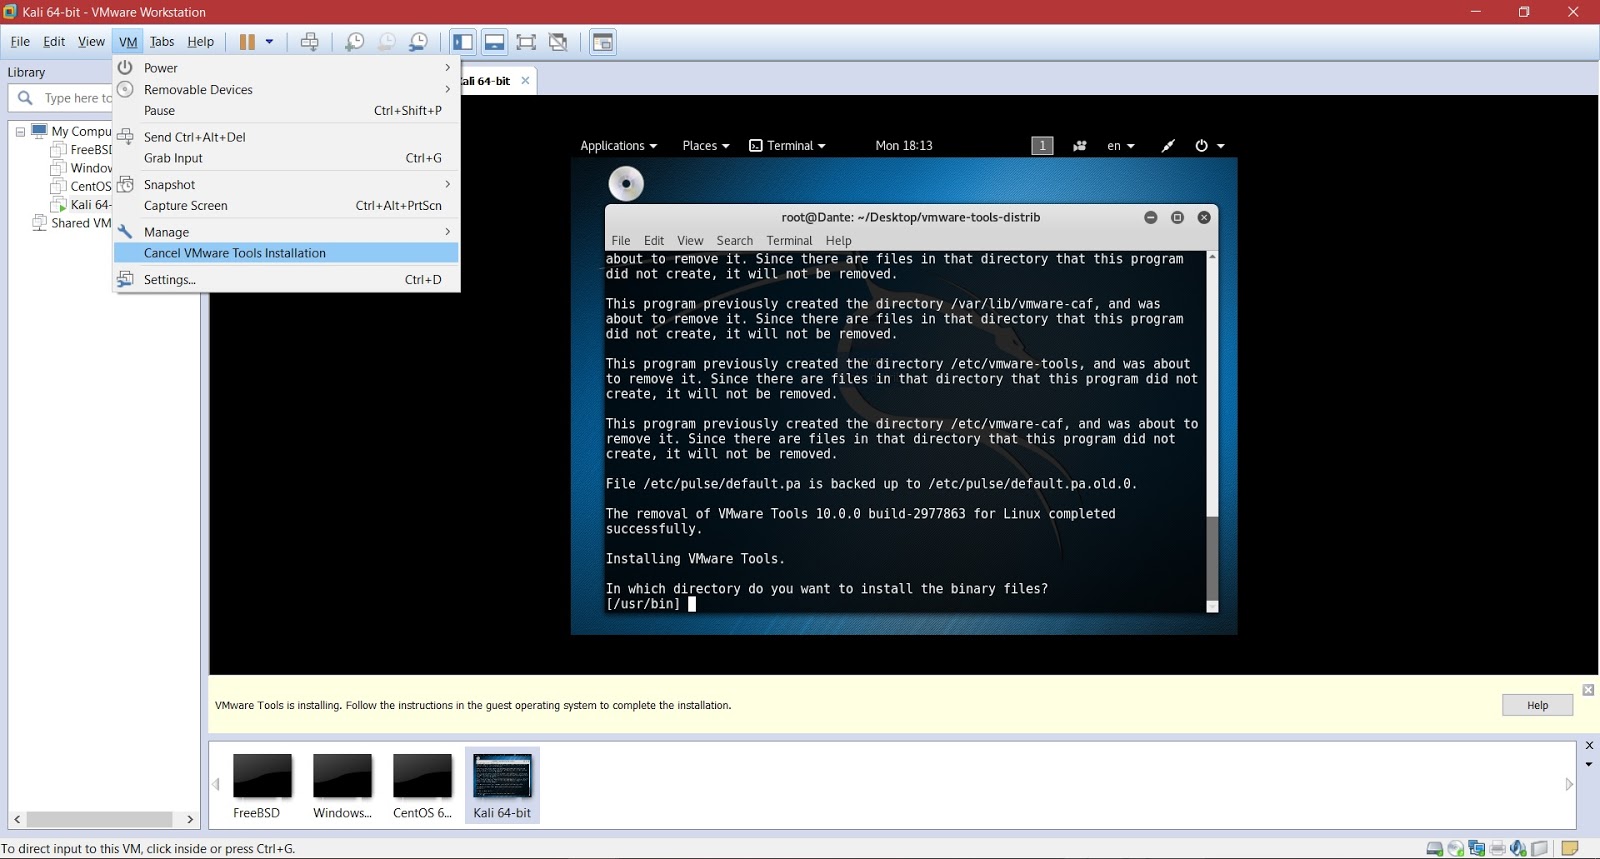
Task: Dismiss the VMware Tools installing notification bar
Action: 1588,690
